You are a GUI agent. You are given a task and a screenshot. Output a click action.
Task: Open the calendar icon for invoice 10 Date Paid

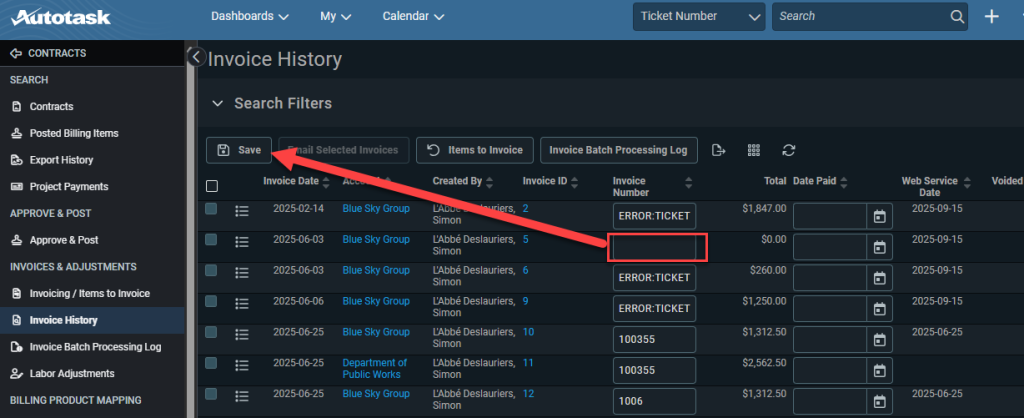(x=879, y=340)
